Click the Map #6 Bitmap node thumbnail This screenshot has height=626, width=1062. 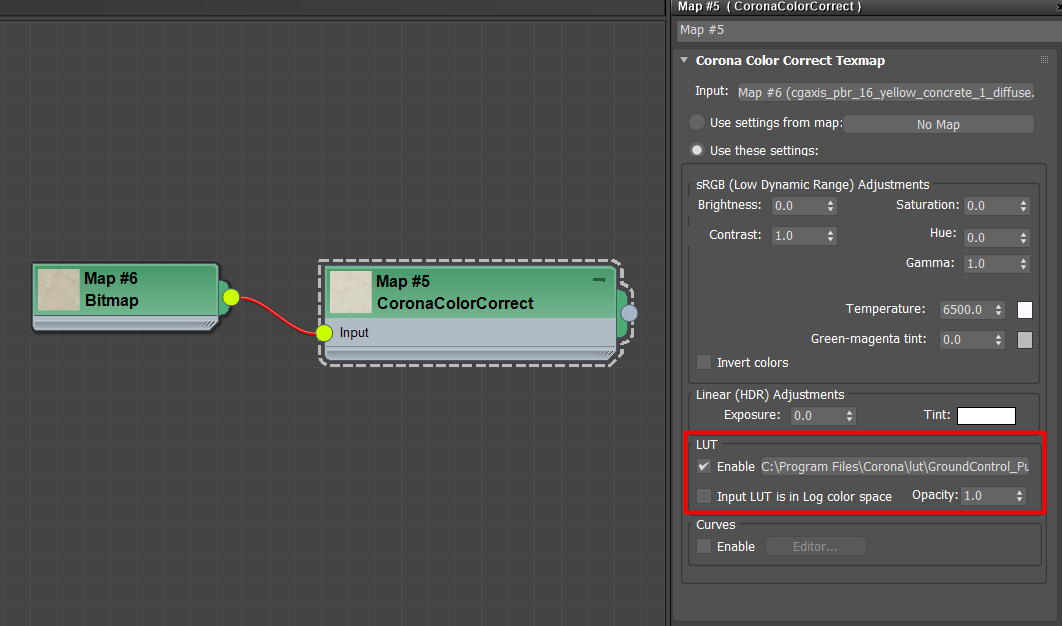click(x=58, y=290)
